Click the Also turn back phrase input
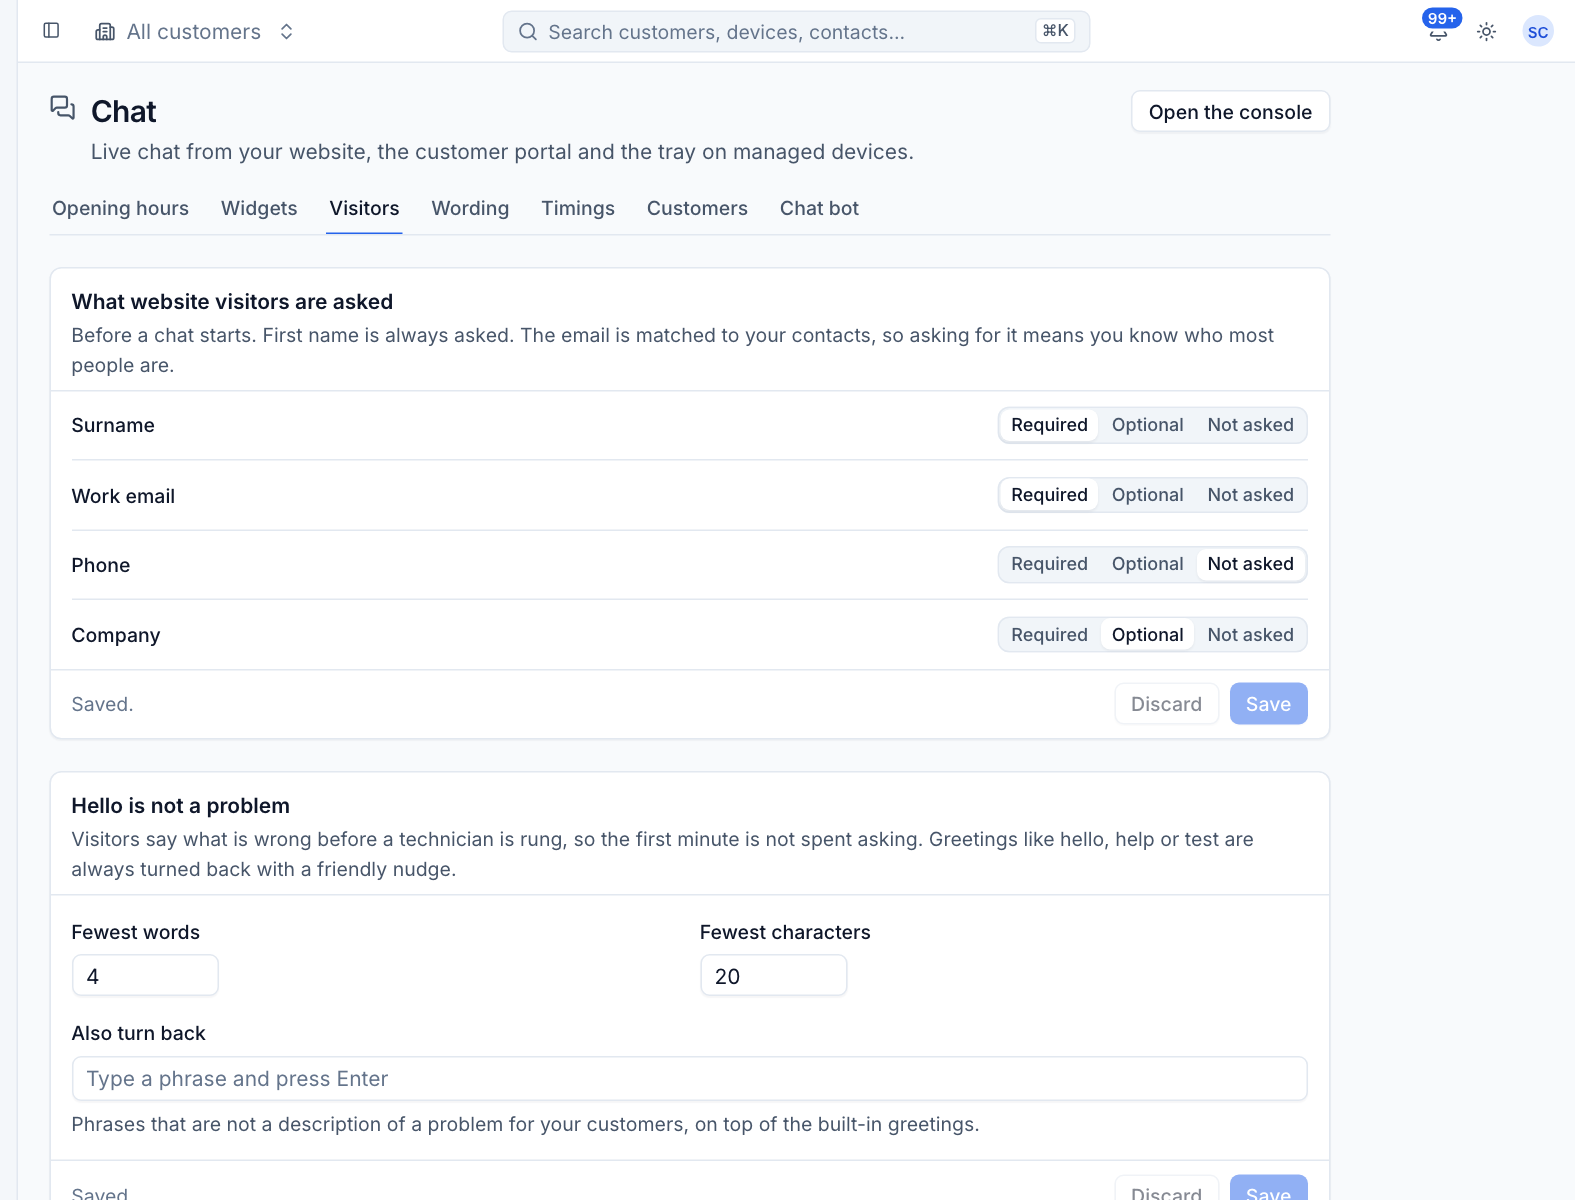Screen dimensions: 1575x1200 pos(689,1079)
